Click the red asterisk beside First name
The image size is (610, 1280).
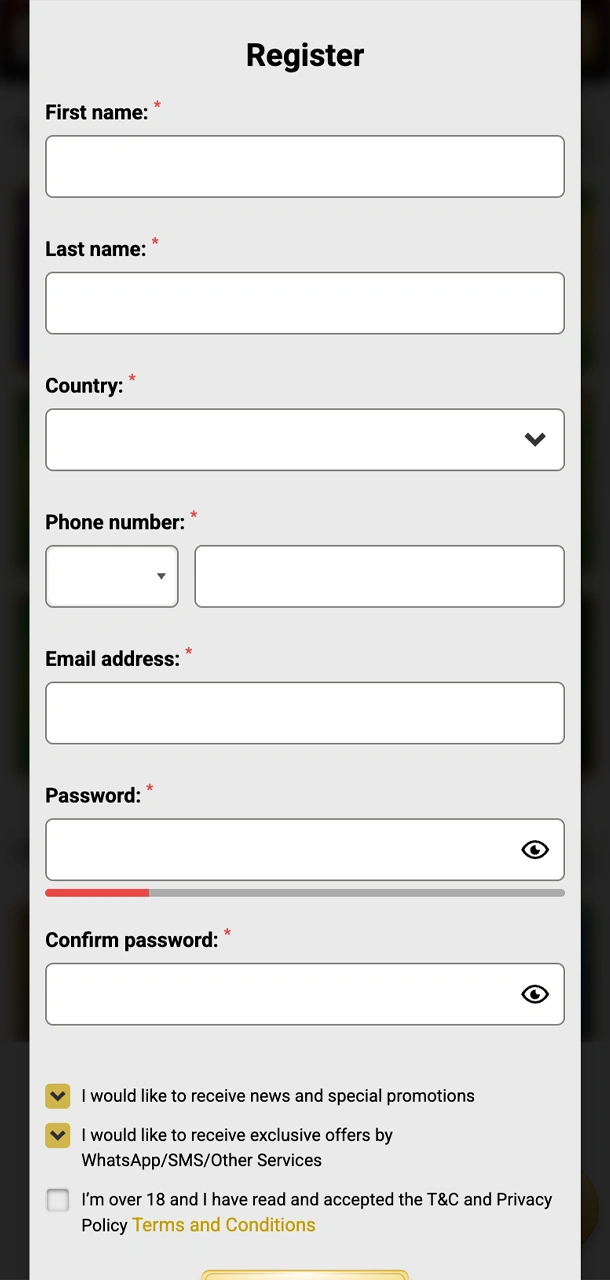click(156, 106)
